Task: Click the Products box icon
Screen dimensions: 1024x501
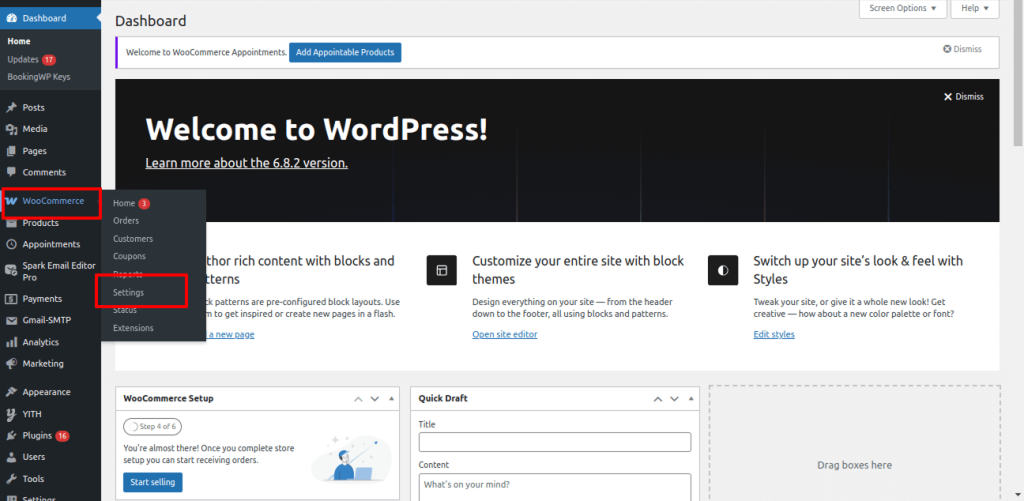Action: (11, 223)
